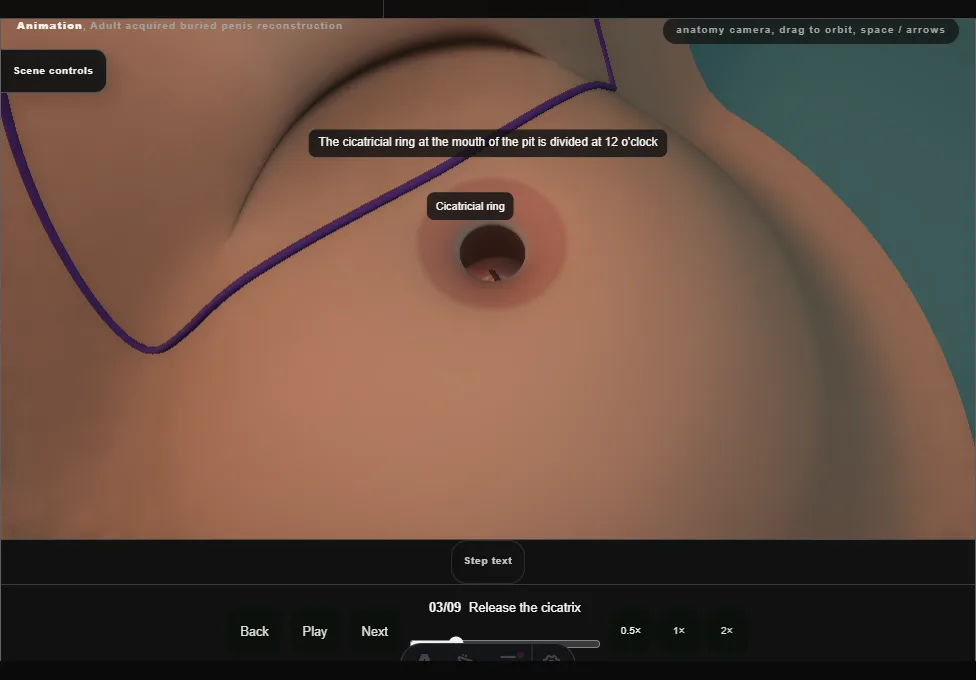Click the caption about 12 o'clock division
976x680 pixels.
click(487, 143)
